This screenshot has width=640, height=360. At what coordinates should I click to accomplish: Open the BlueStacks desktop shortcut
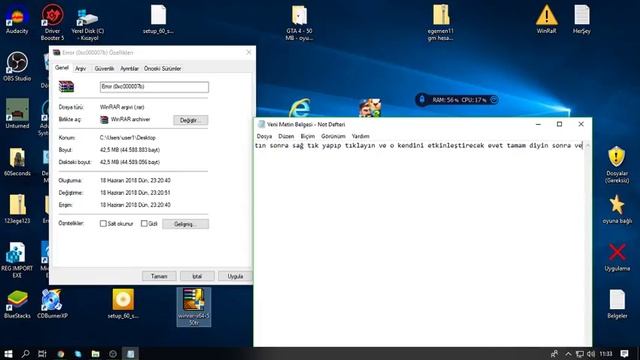pyautogui.click(x=17, y=304)
